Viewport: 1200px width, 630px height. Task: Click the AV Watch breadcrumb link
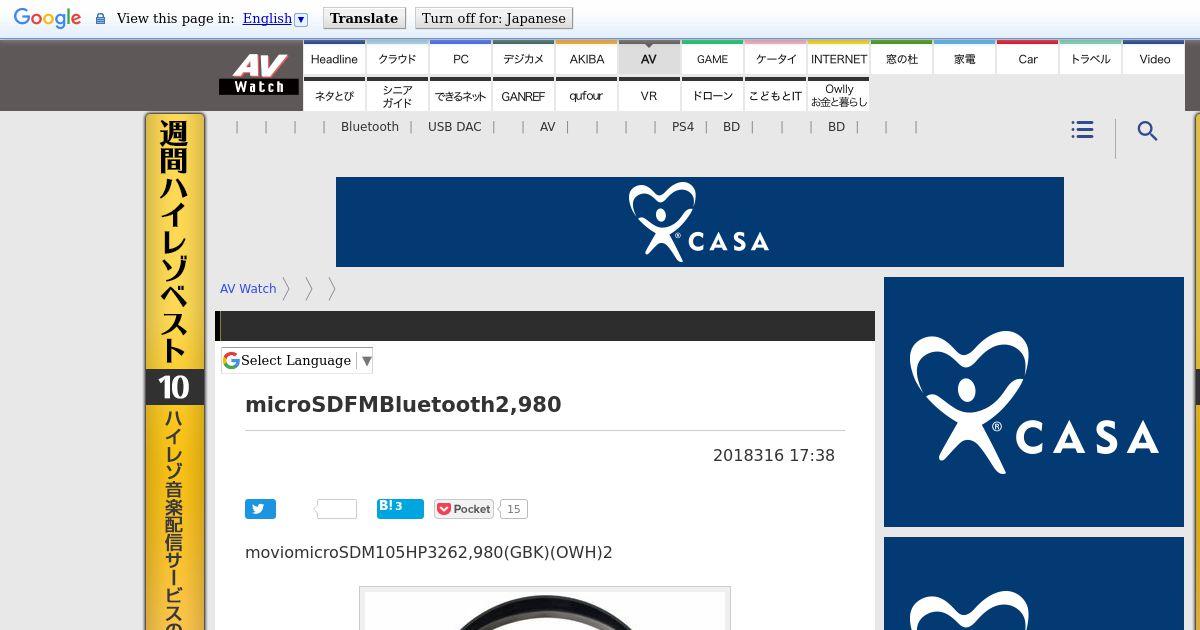tap(248, 288)
